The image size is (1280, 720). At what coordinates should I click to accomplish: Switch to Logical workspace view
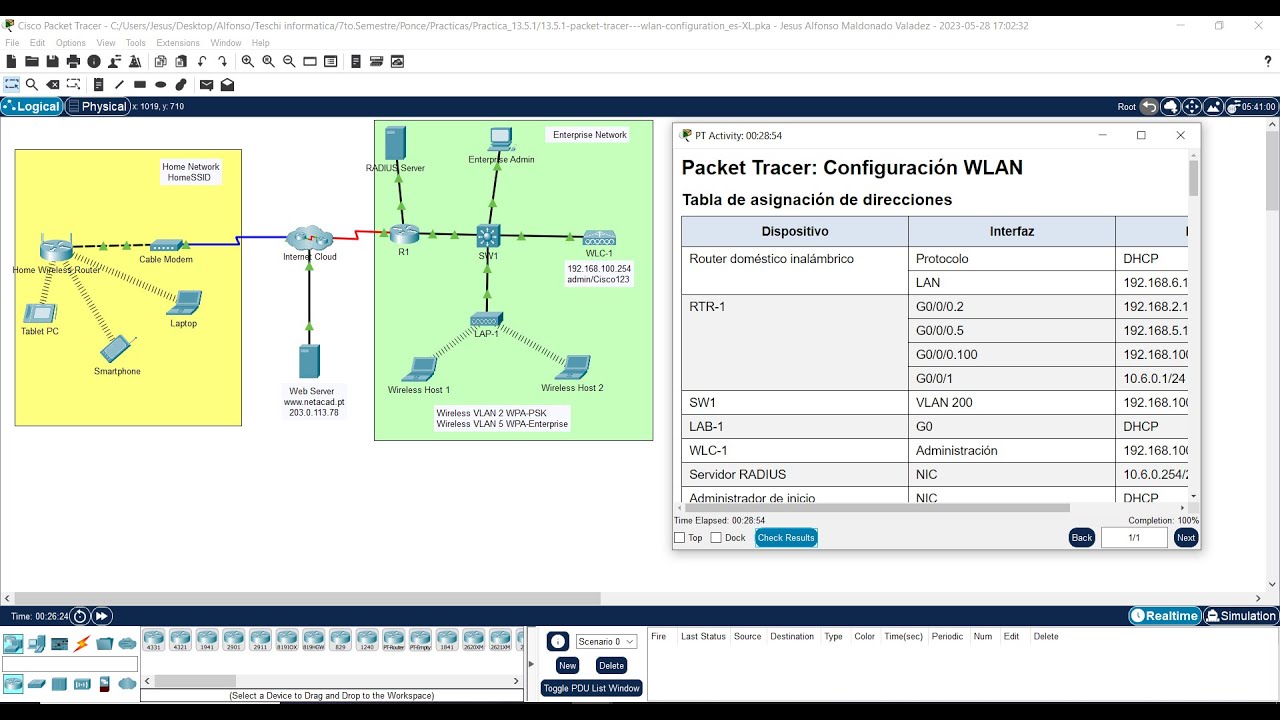click(32, 106)
